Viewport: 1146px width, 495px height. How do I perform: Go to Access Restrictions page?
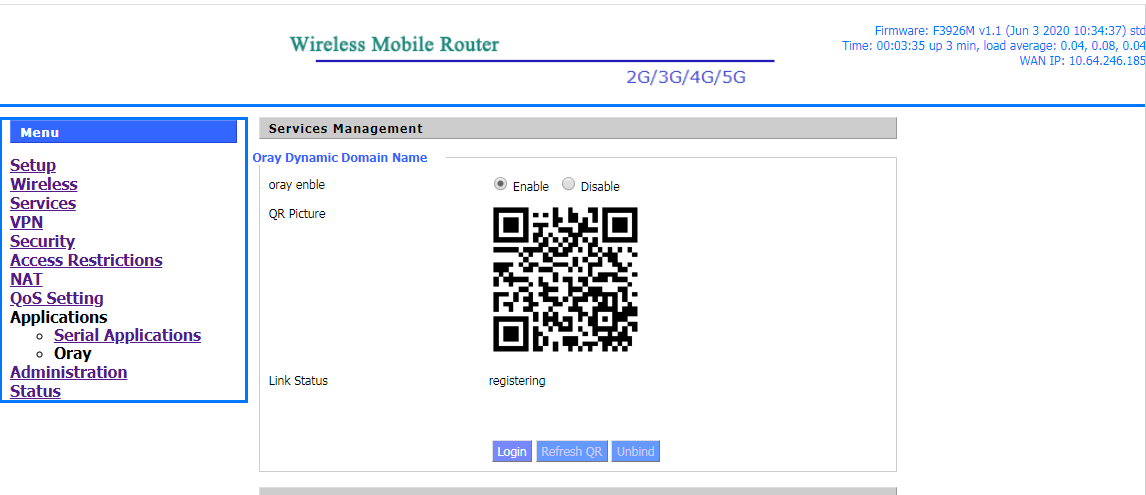86,260
